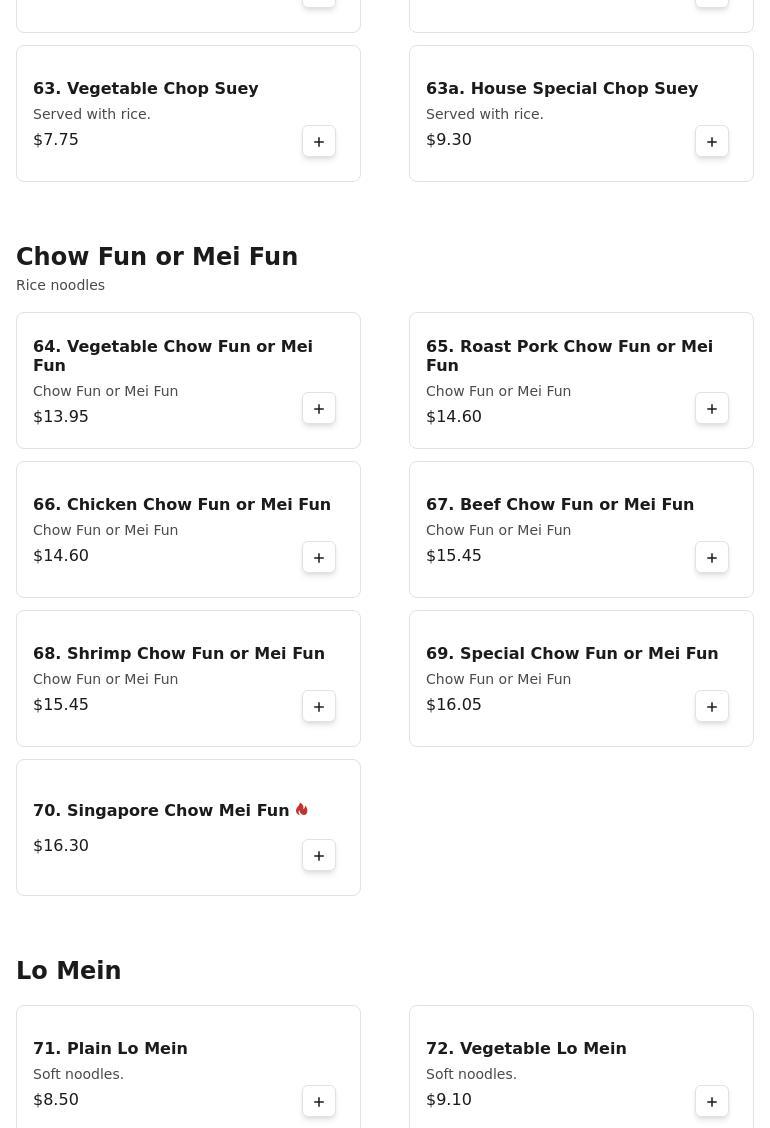Select 70. Singapore Chow Mei Fun title
Image resolution: width=770 pixels, height=1128 pixels.
tap(161, 811)
